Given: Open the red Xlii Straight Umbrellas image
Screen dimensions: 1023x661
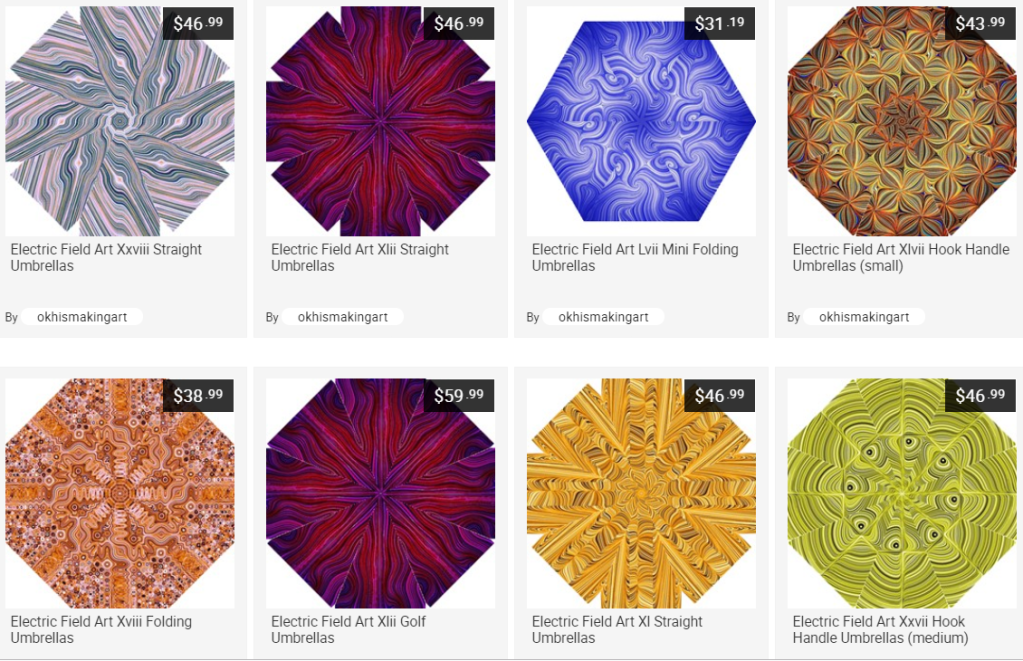Looking at the screenshot, I should click(380, 121).
